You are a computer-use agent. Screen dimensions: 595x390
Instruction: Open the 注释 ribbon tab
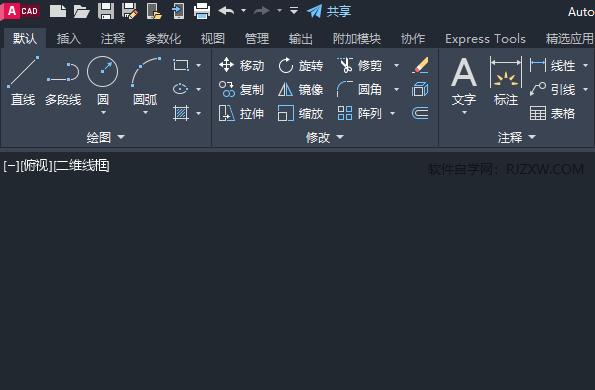tap(113, 38)
